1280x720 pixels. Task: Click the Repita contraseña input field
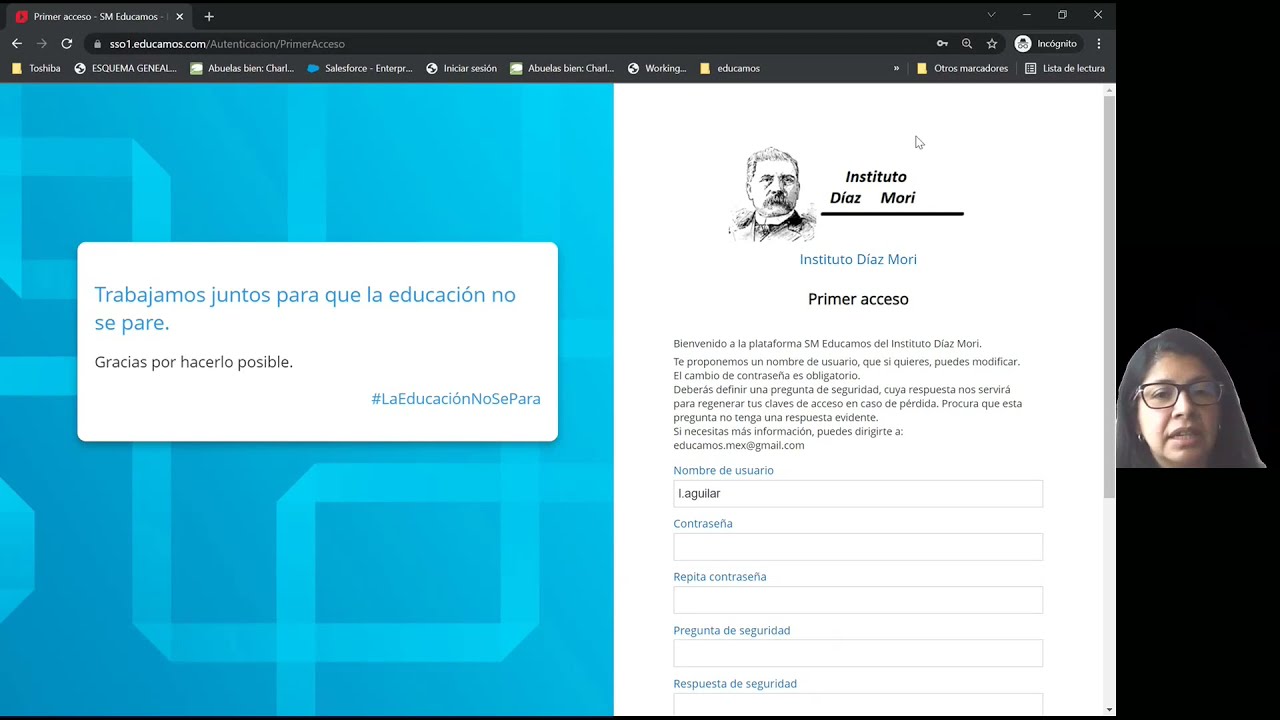[x=858, y=600]
